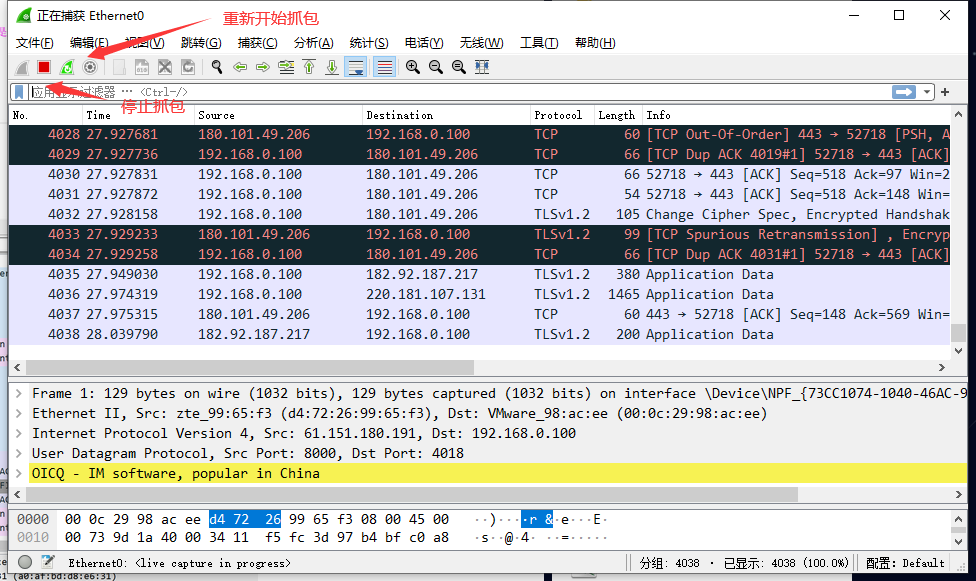Sort packets by the Length column header
This screenshot has height=581, width=976.
[619, 115]
